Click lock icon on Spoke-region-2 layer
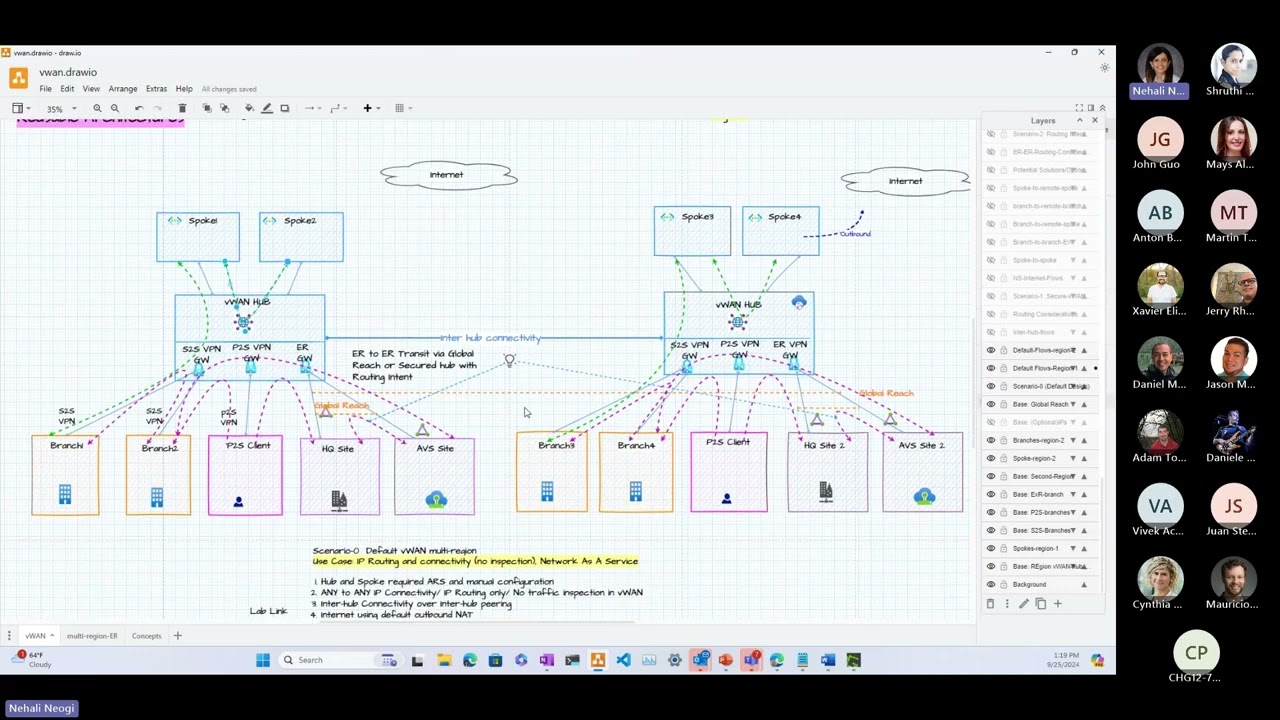 [x=1003, y=458]
